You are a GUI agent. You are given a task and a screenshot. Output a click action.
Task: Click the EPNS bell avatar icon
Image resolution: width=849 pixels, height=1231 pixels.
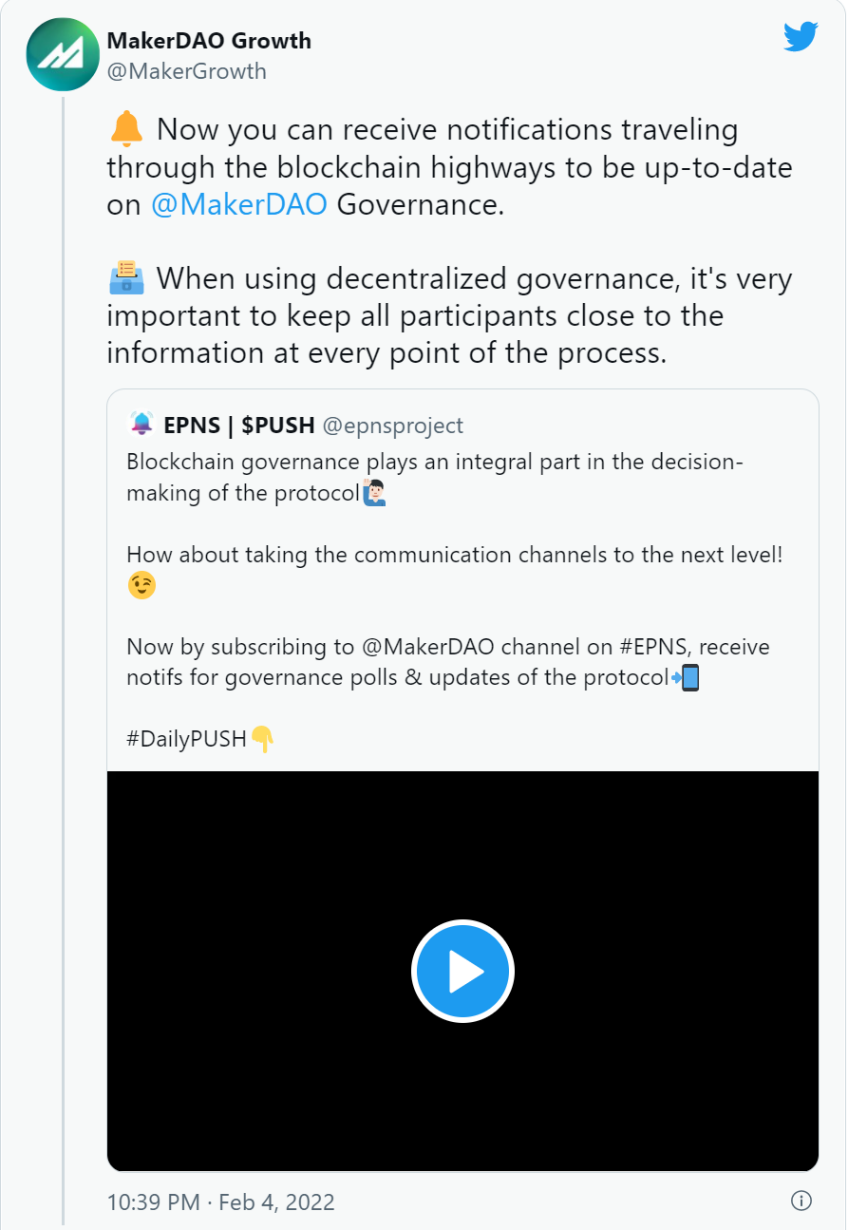142,424
